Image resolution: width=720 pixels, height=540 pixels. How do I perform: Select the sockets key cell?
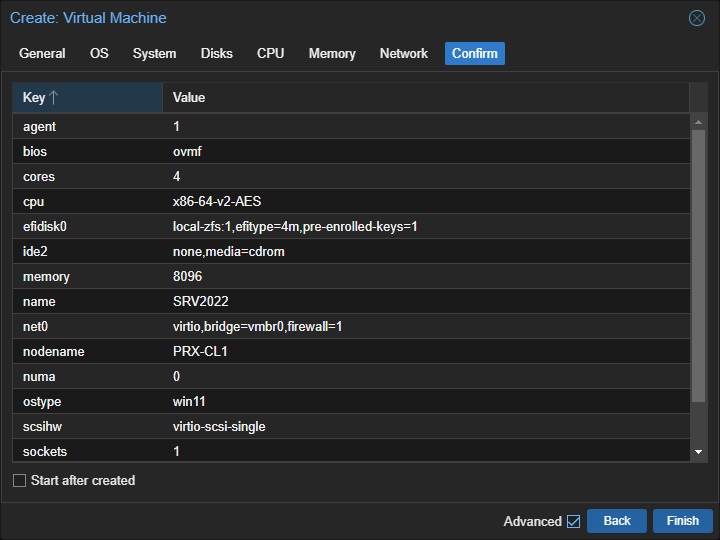click(x=87, y=451)
